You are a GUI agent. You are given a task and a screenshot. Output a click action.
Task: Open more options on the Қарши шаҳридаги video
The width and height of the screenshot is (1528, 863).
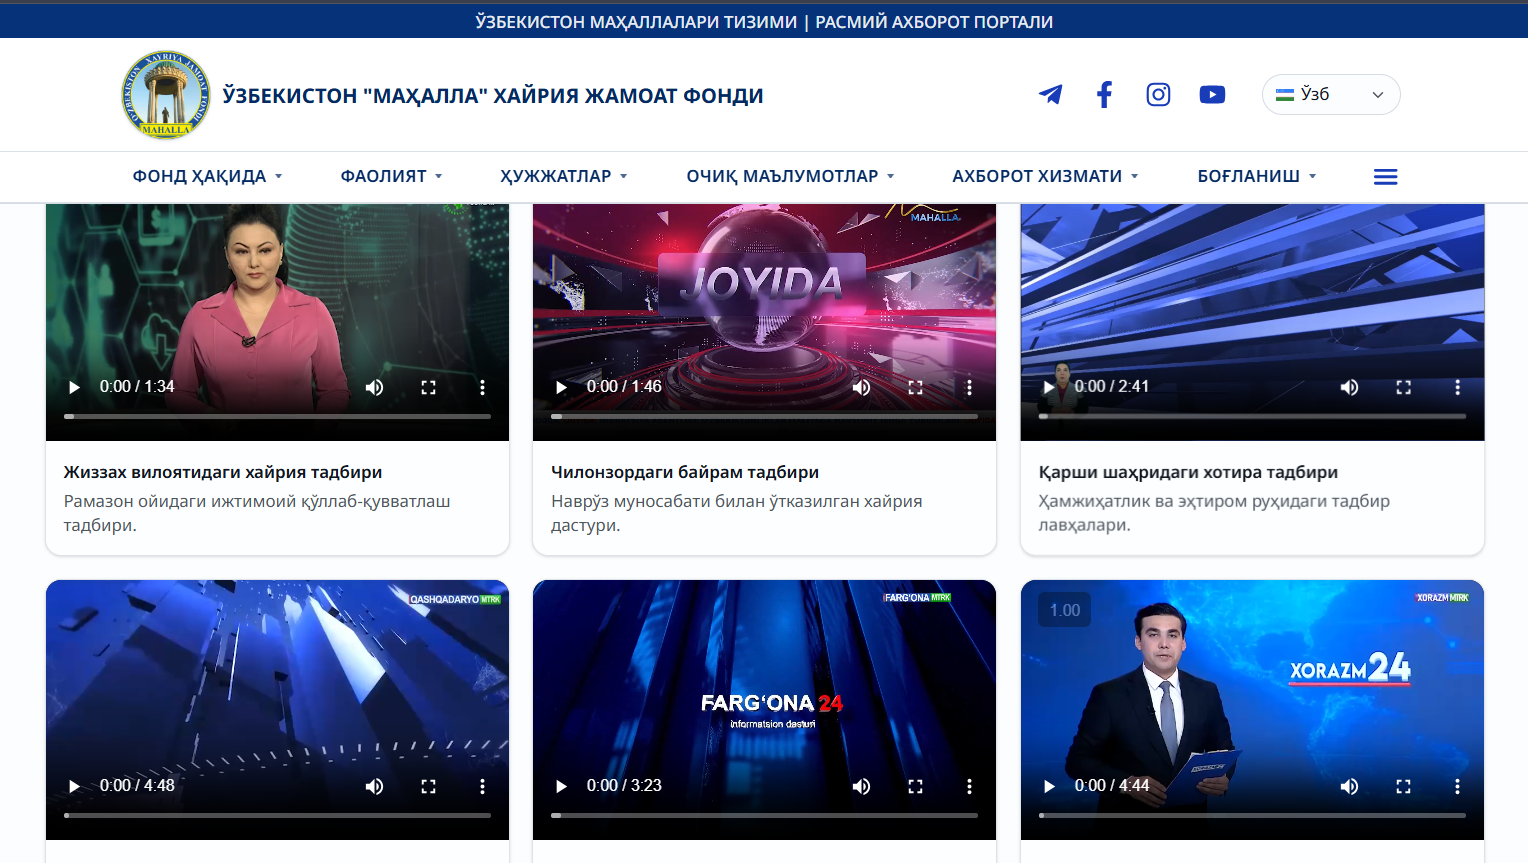pyautogui.click(x=1457, y=387)
